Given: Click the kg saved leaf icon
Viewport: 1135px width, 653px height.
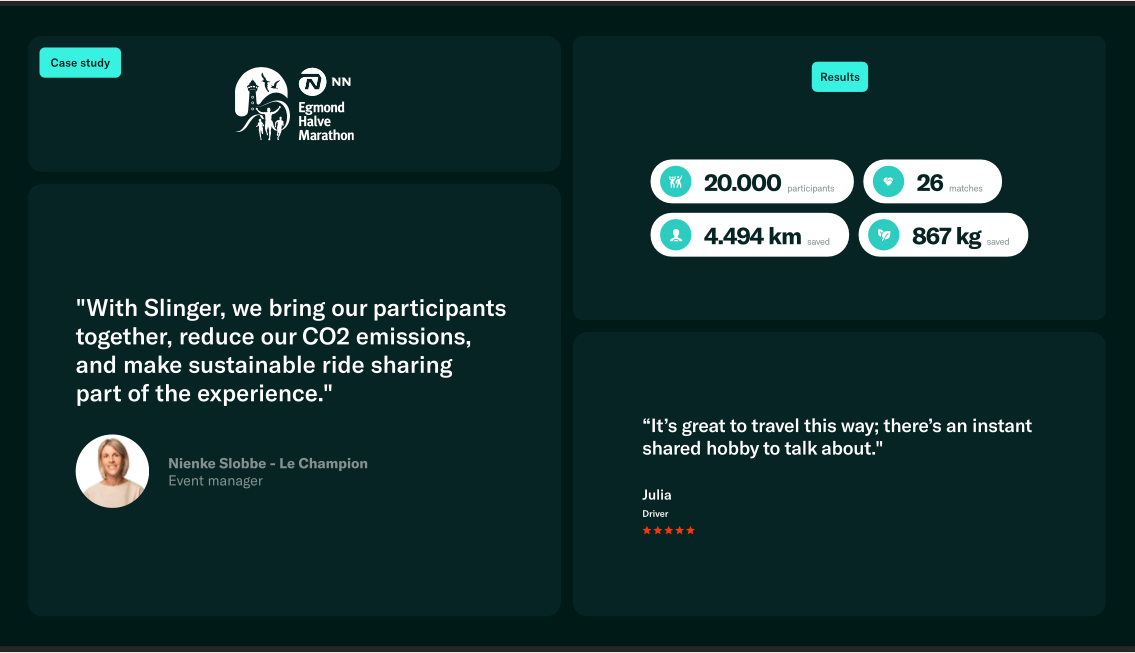Looking at the screenshot, I should (884, 236).
